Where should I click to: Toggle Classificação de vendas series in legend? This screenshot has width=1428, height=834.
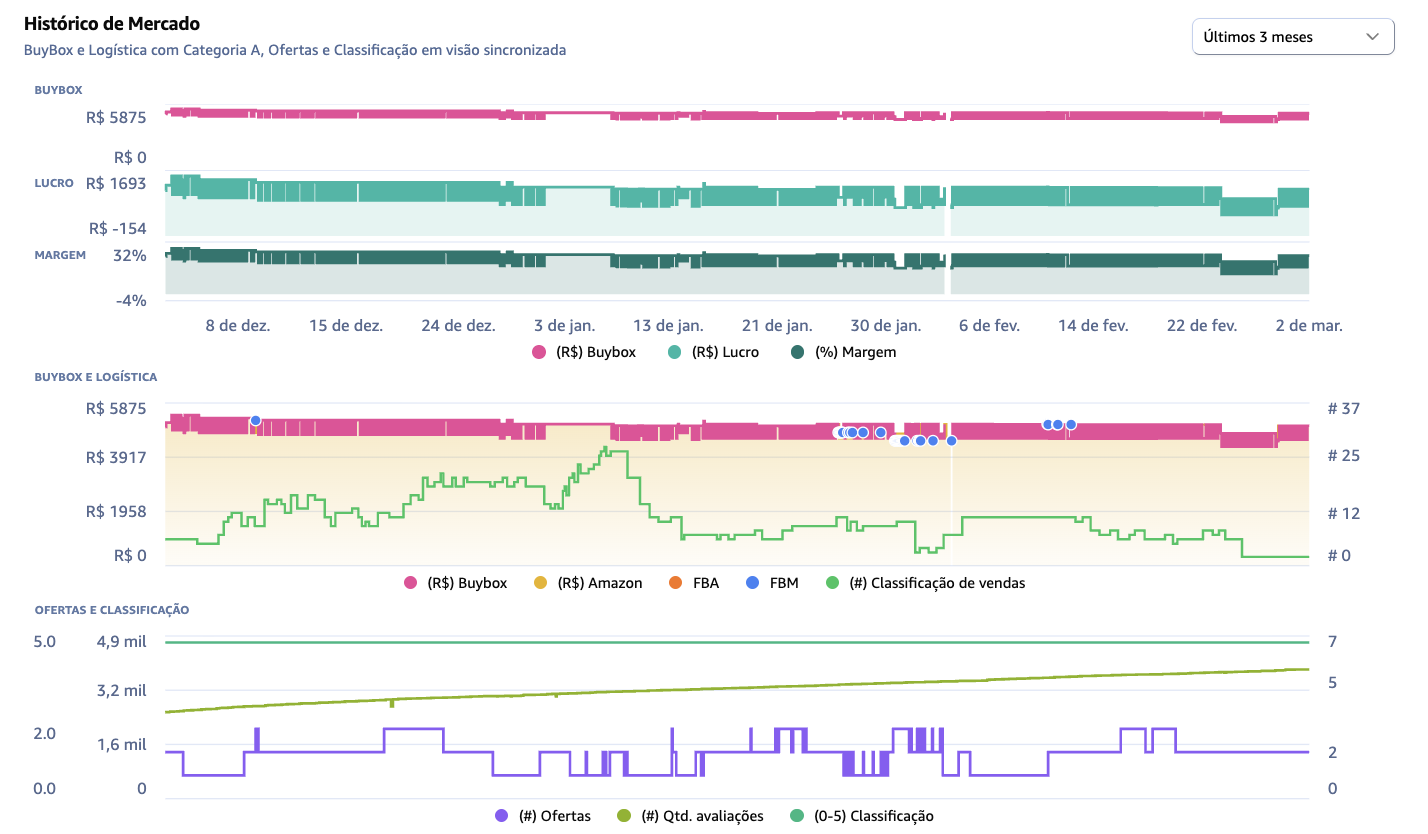pyautogui.click(x=925, y=583)
